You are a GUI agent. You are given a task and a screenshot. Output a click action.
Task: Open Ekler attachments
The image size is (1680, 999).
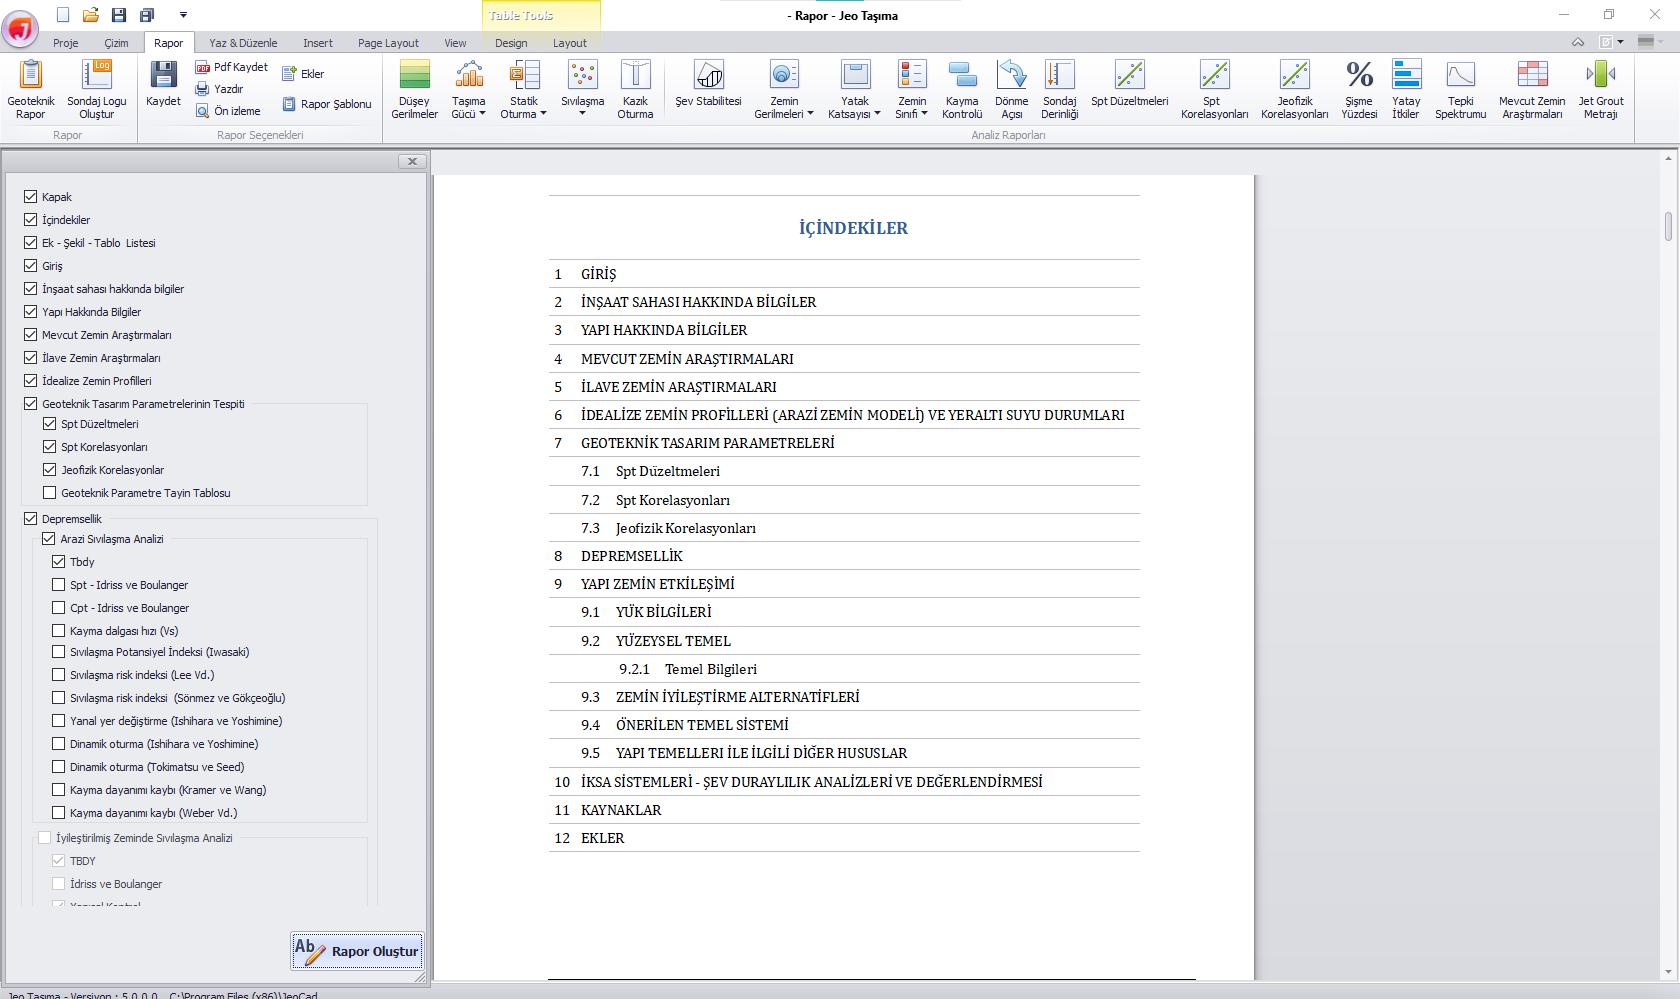pyautogui.click(x=303, y=74)
